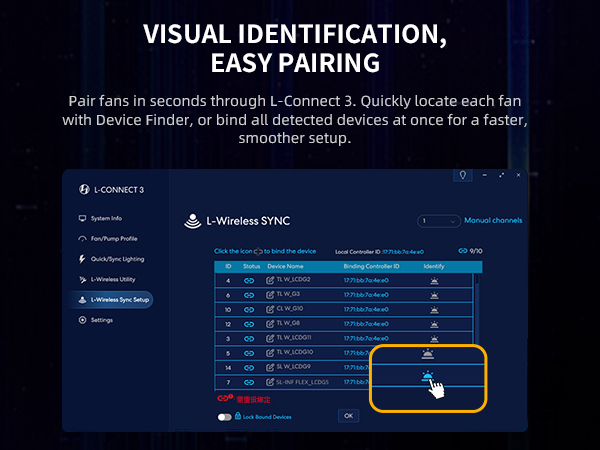Open System Info in the sidebar
Viewport: 600px width, 450px height.
(100, 218)
